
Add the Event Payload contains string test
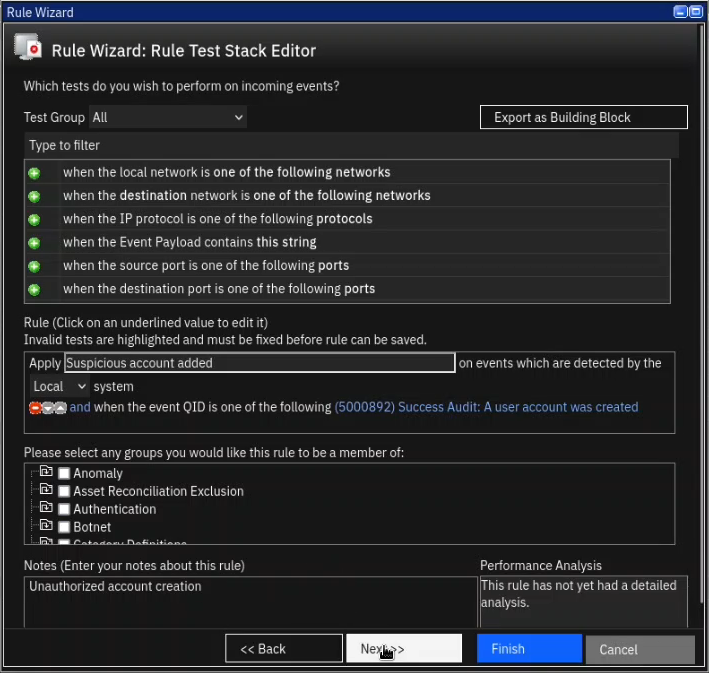[34, 243]
